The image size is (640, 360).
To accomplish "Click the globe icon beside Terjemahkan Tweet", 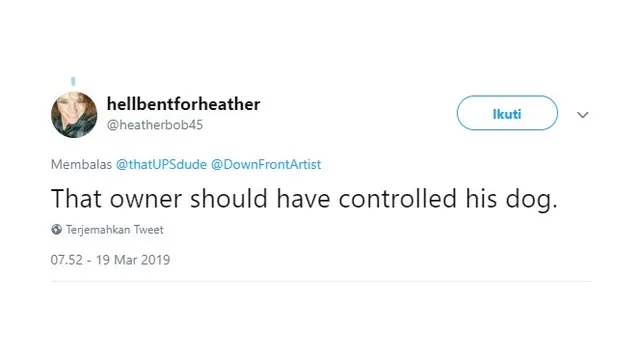I will click(56, 229).
